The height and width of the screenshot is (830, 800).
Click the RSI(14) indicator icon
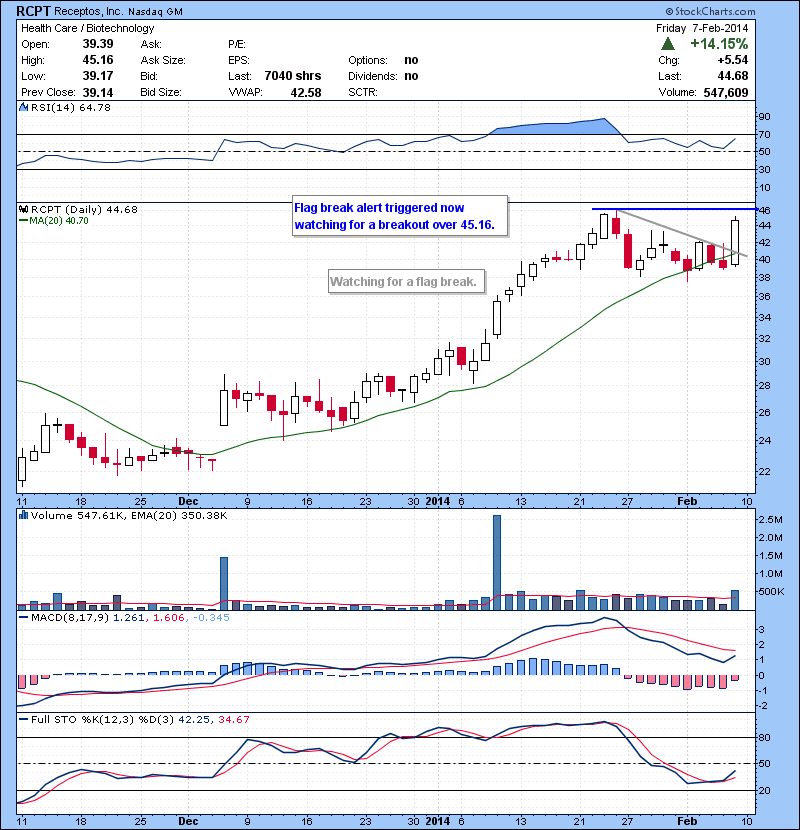tap(23, 107)
